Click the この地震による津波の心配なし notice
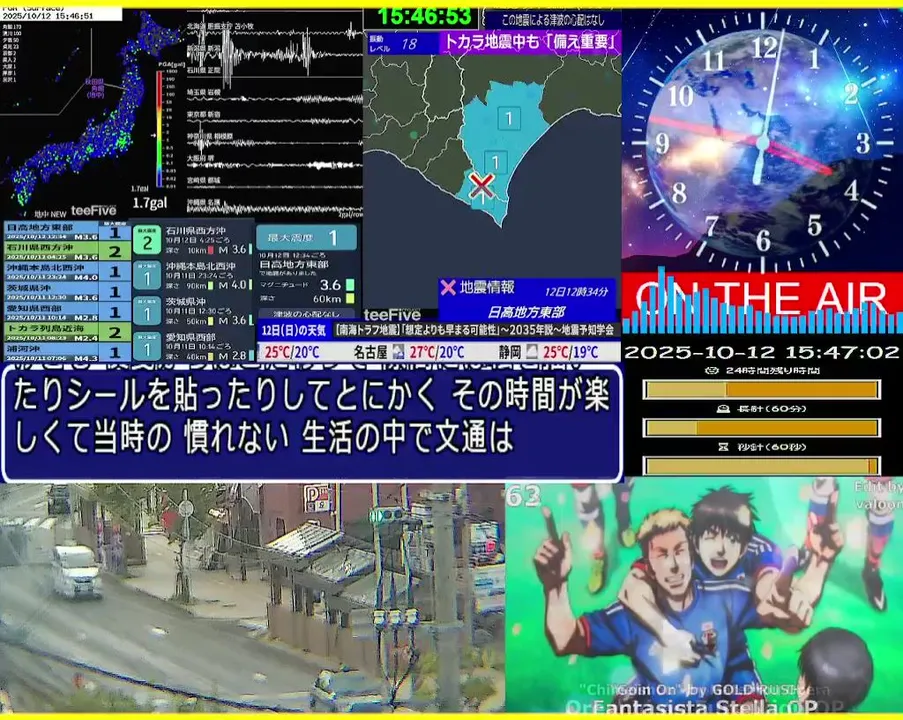 point(553,20)
